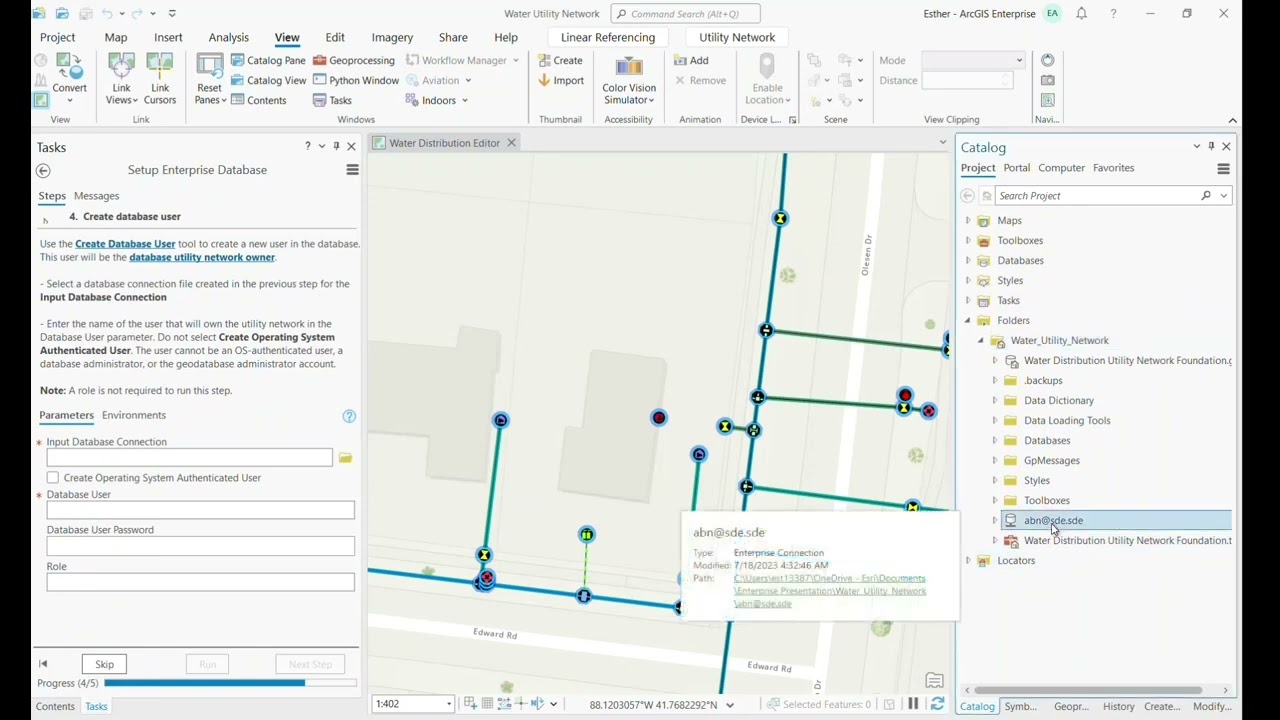Expand the Data Loading Tools folder
The image size is (1280, 720).
click(995, 421)
